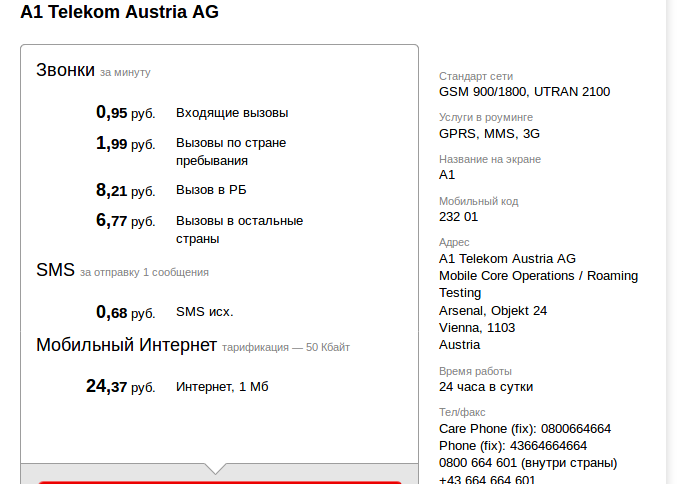Select the 24 часа в сутки value
The height and width of the screenshot is (484, 700).
[x=486, y=387]
